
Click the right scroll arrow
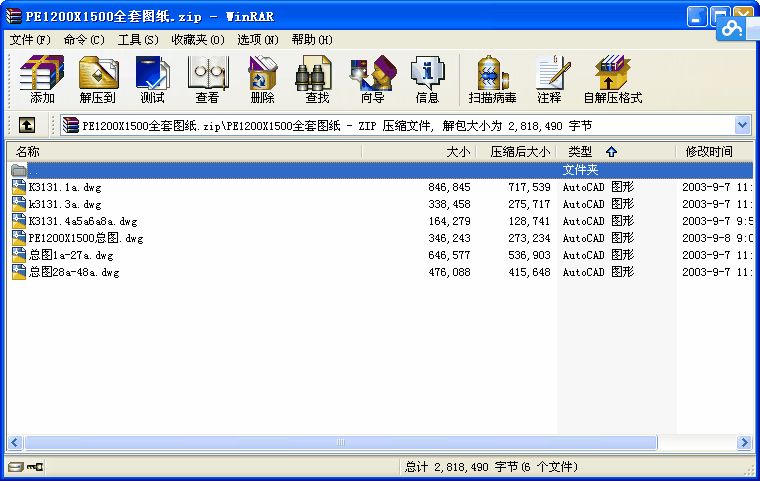coord(744,442)
